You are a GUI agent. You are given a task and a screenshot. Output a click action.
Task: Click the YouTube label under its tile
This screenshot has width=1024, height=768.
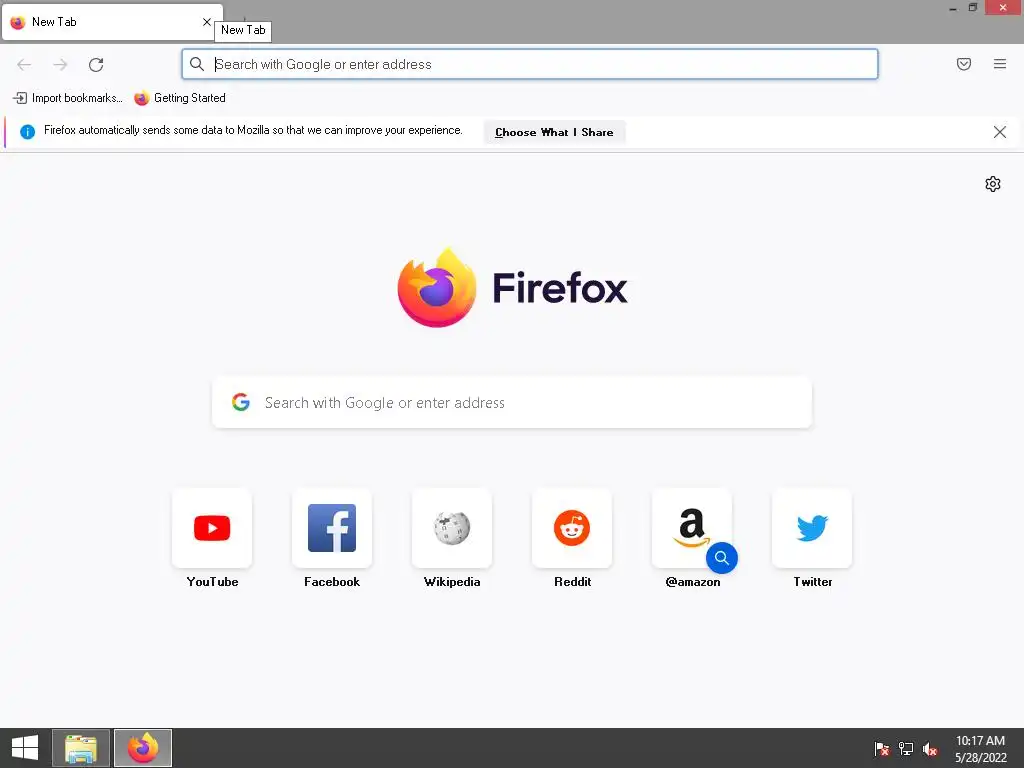pyautogui.click(x=212, y=582)
